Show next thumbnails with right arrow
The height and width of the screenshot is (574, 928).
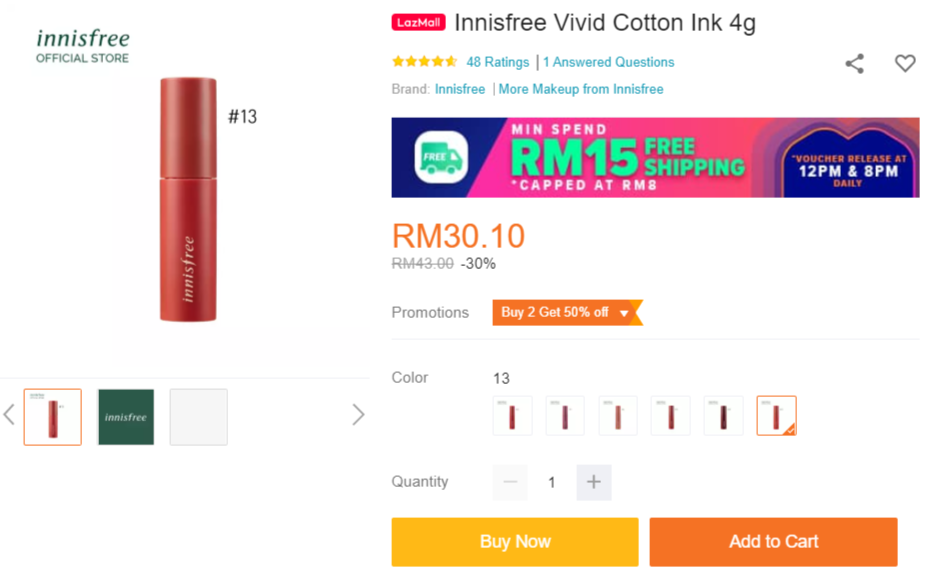coord(358,415)
